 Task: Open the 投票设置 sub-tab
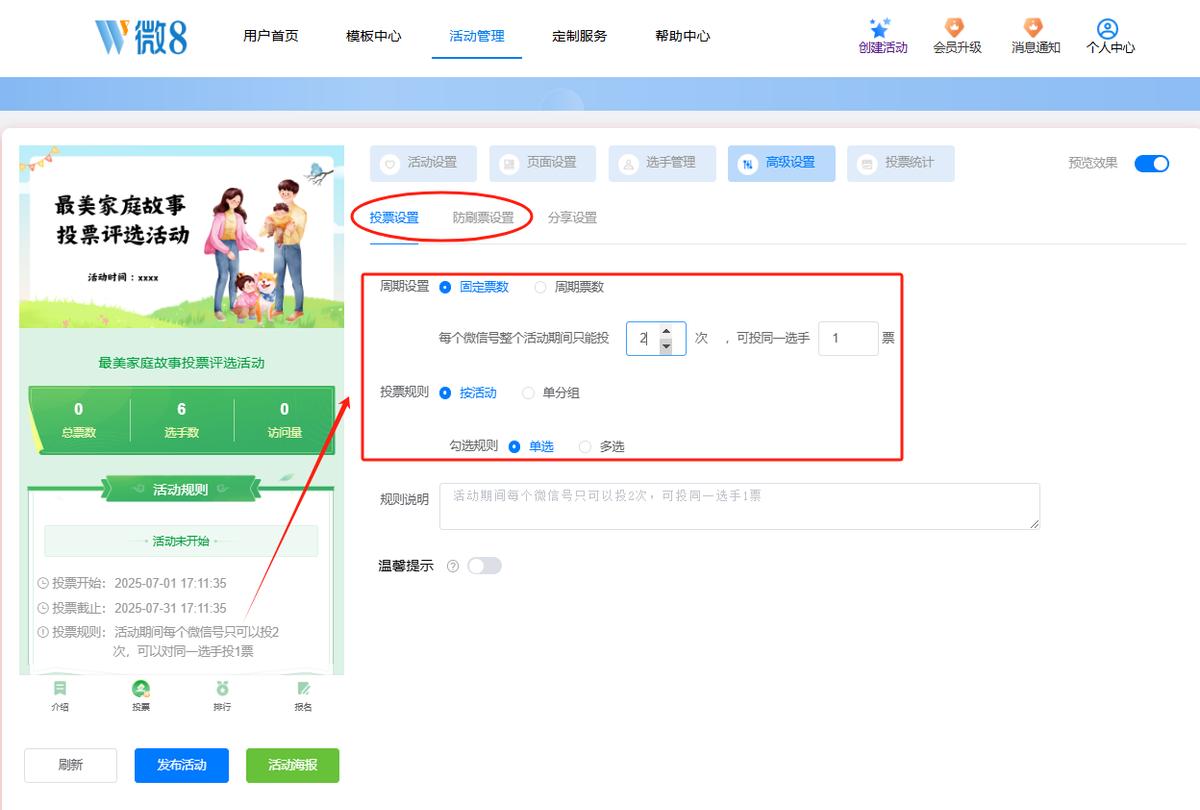(394, 218)
